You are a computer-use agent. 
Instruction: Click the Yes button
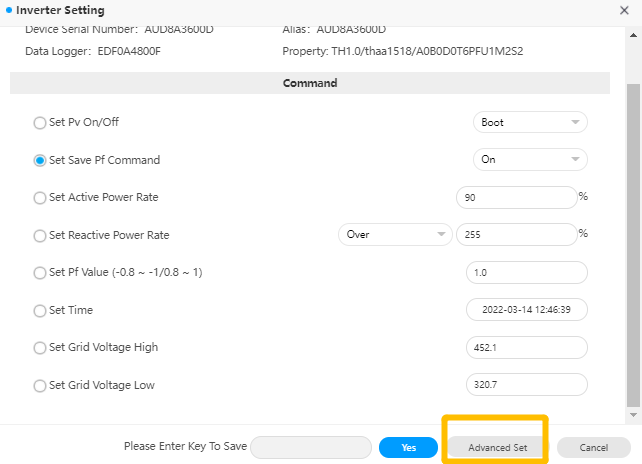click(x=408, y=447)
